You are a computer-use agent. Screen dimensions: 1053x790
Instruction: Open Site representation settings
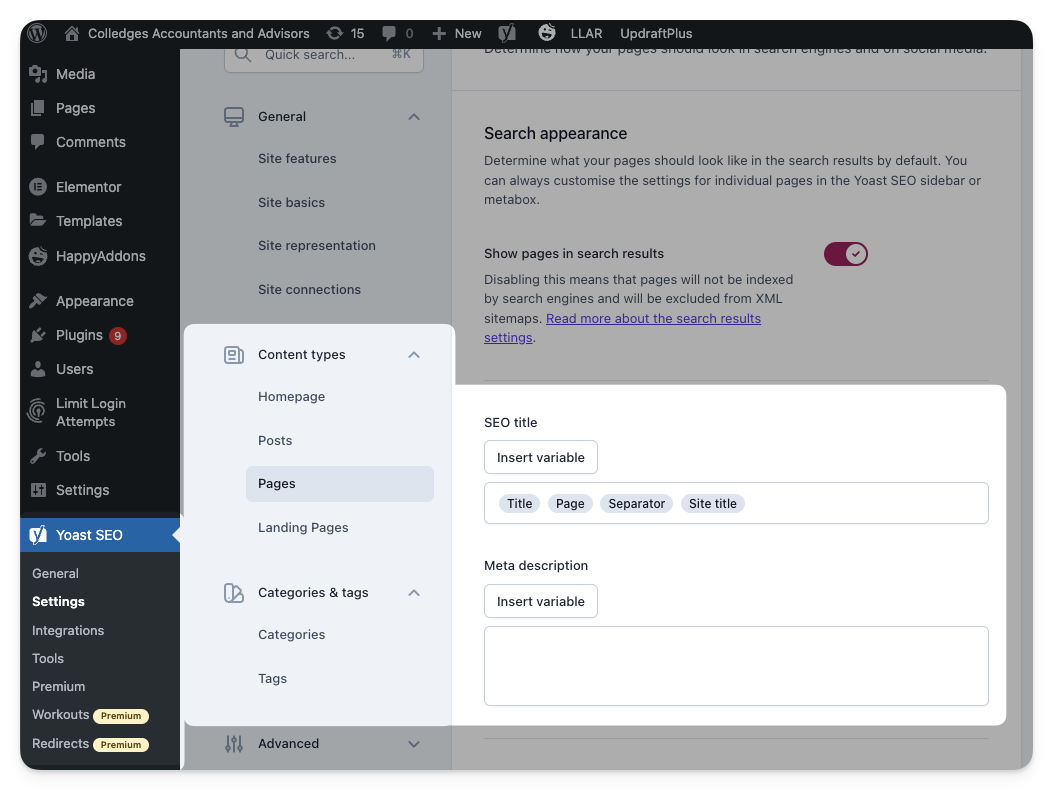pyautogui.click(x=316, y=245)
